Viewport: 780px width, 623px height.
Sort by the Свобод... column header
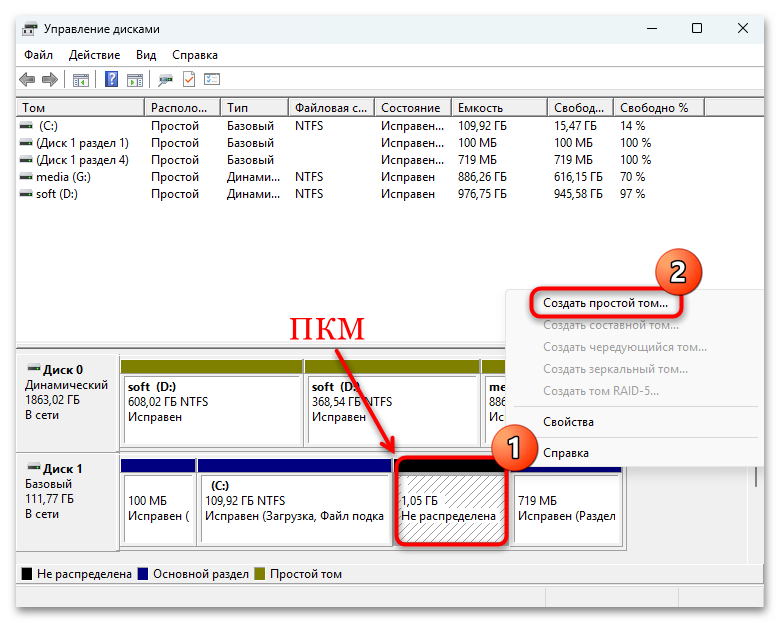[x=581, y=107]
